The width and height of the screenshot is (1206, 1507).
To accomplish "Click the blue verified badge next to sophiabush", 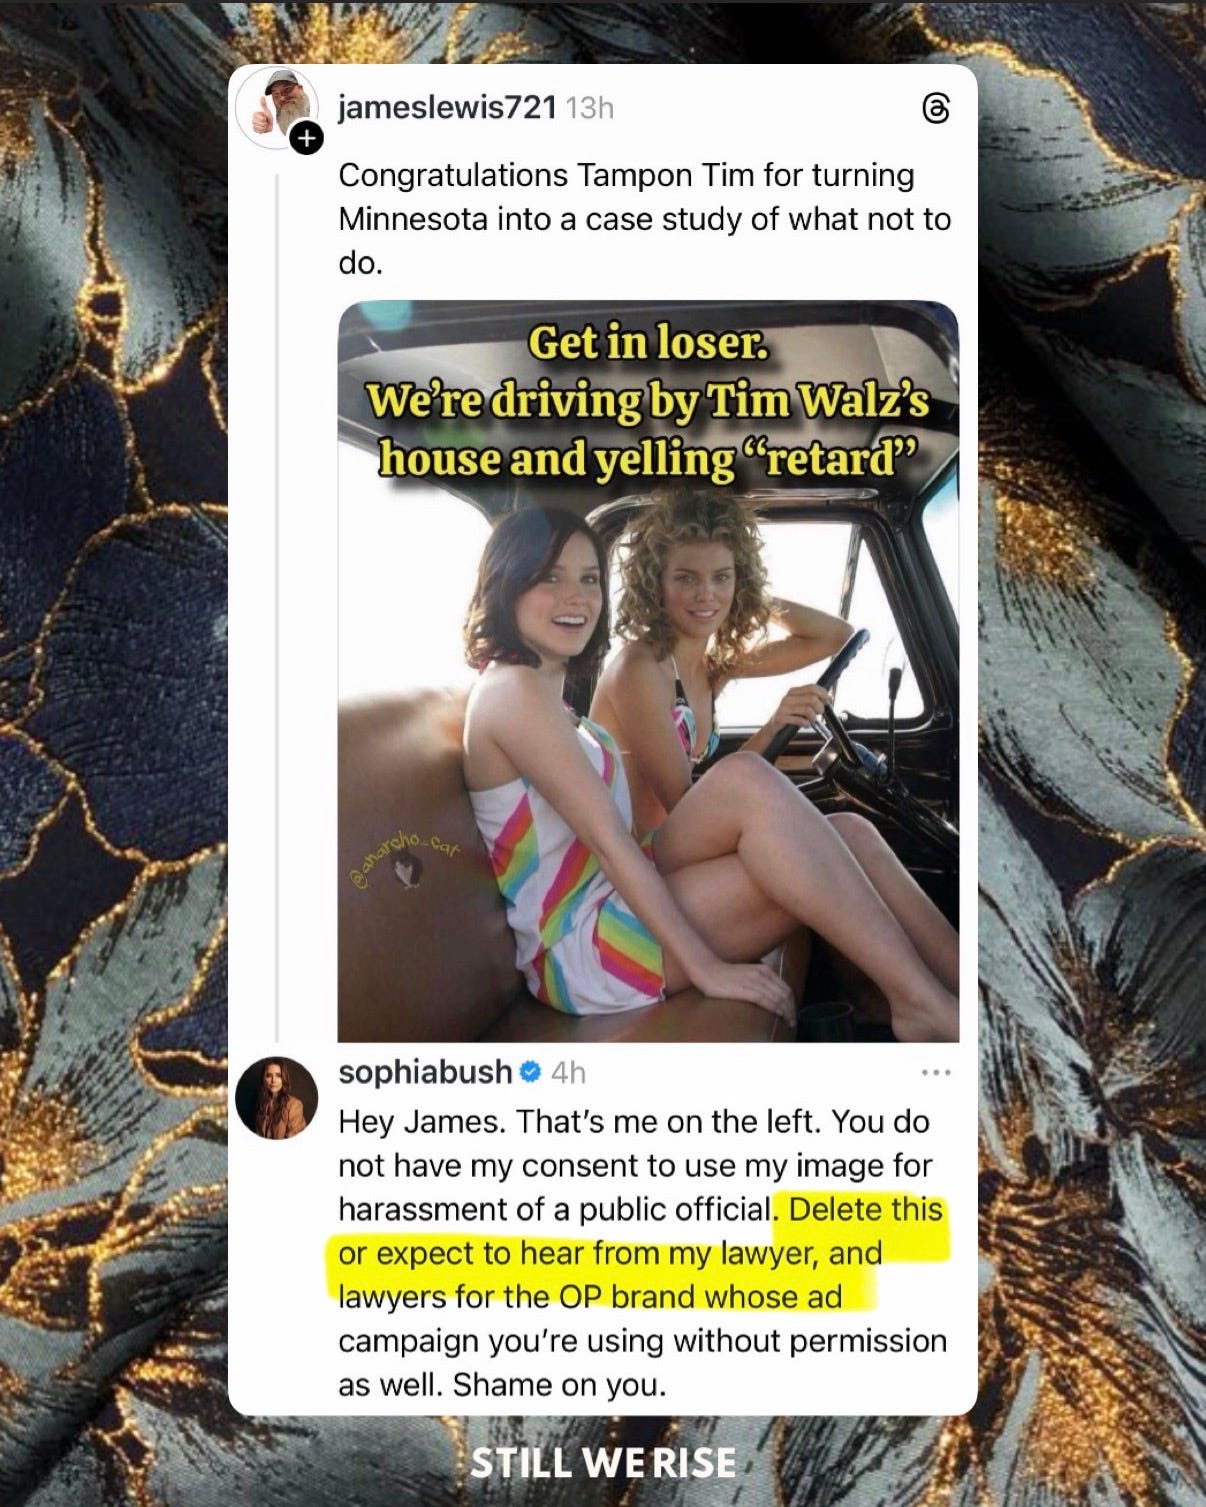I will coord(532,1073).
